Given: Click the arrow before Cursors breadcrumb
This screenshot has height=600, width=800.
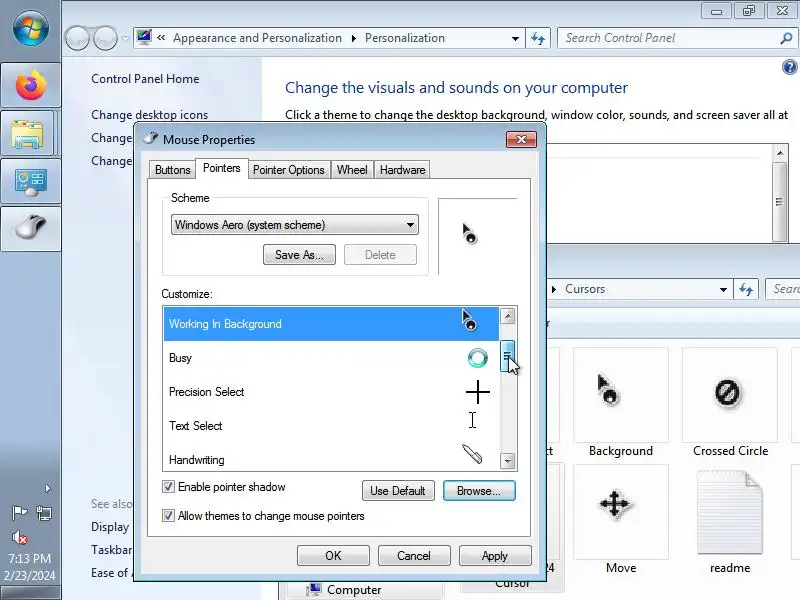Looking at the screenshot, I should [x=554, y=289].
